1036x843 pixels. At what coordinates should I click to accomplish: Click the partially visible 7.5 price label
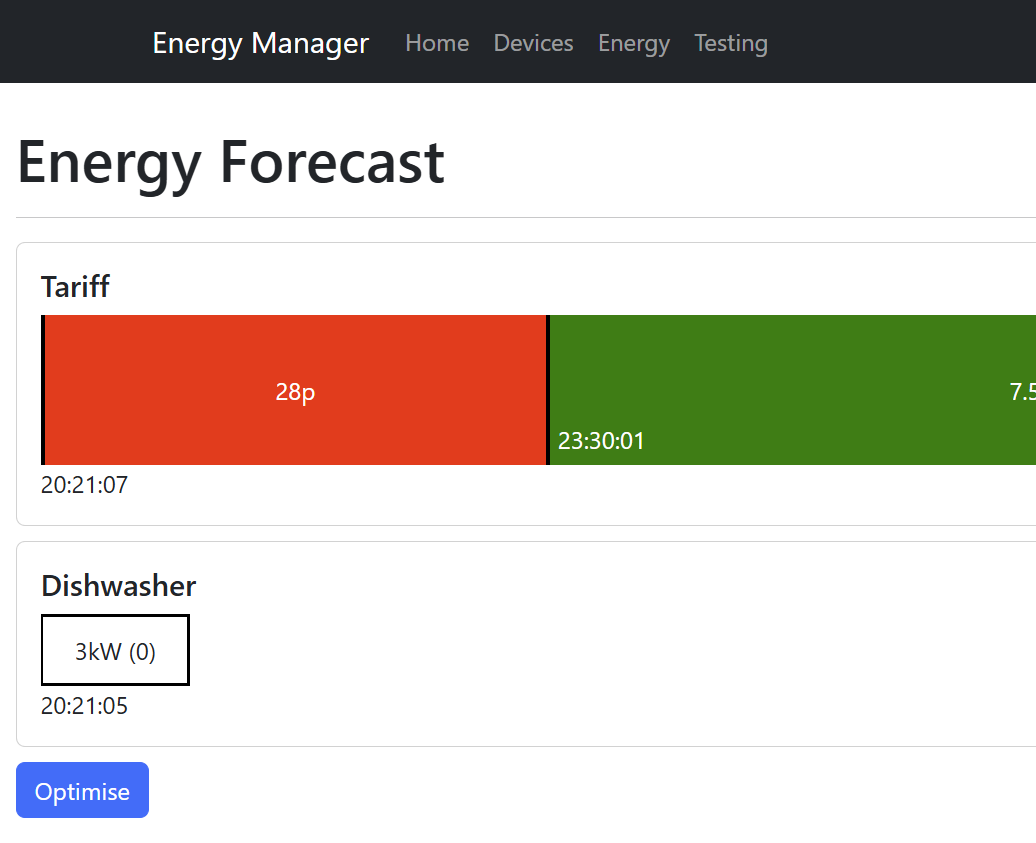click(x=1022, y=392)
